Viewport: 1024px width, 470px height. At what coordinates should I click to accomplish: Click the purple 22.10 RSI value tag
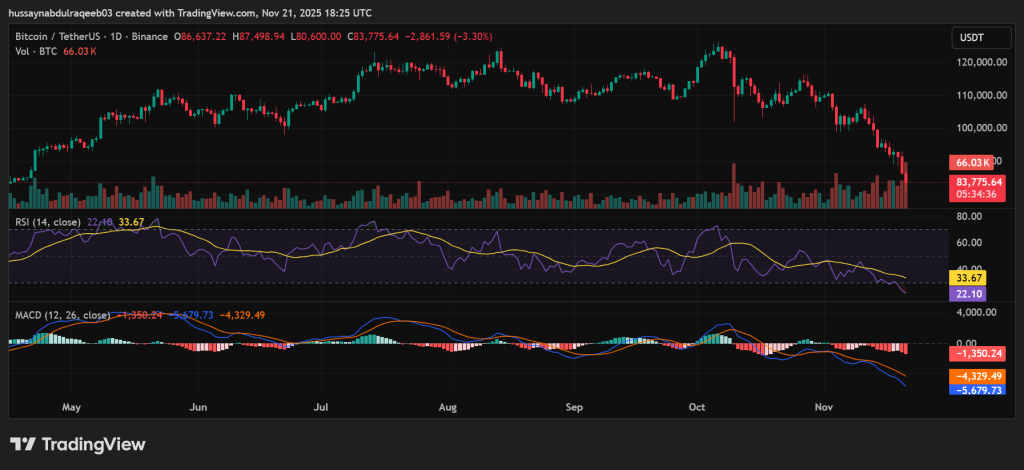(971, 294)
